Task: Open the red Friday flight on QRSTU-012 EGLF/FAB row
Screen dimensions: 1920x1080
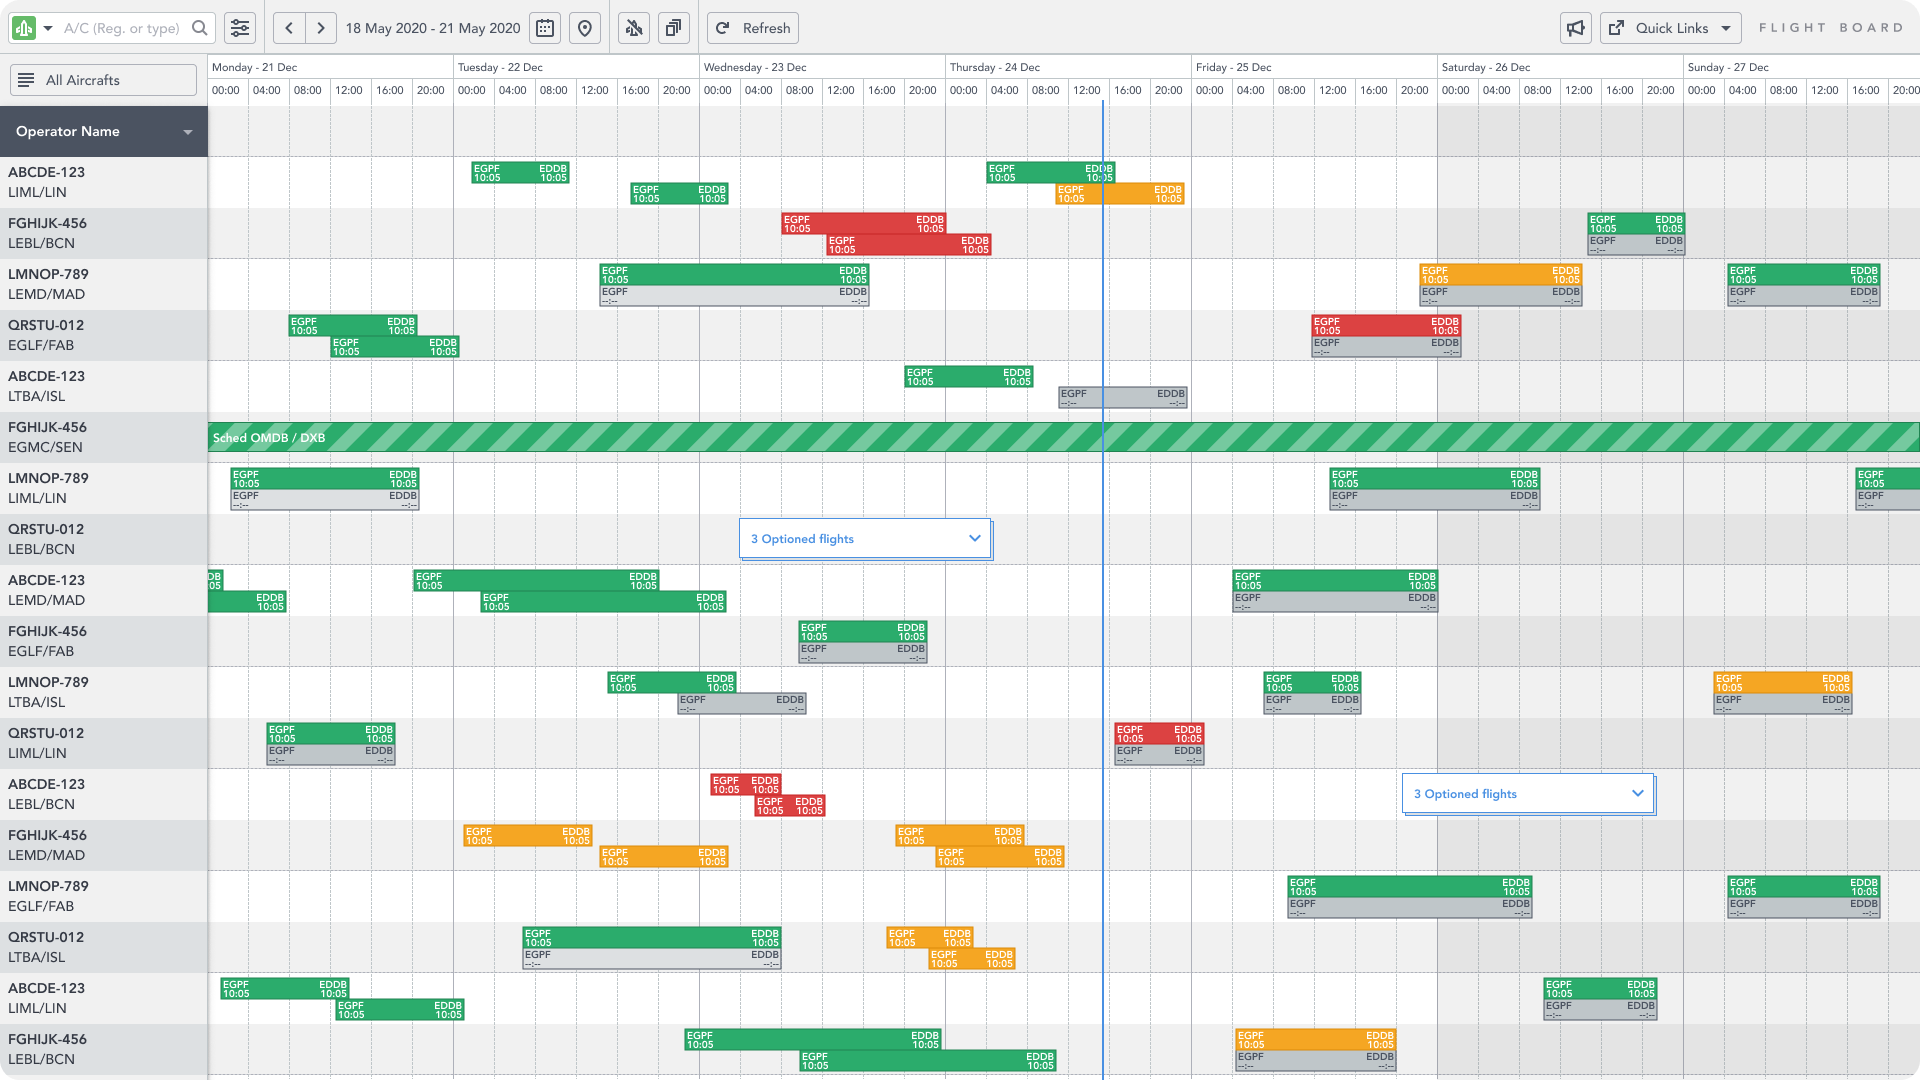Action: [1386, 326]
